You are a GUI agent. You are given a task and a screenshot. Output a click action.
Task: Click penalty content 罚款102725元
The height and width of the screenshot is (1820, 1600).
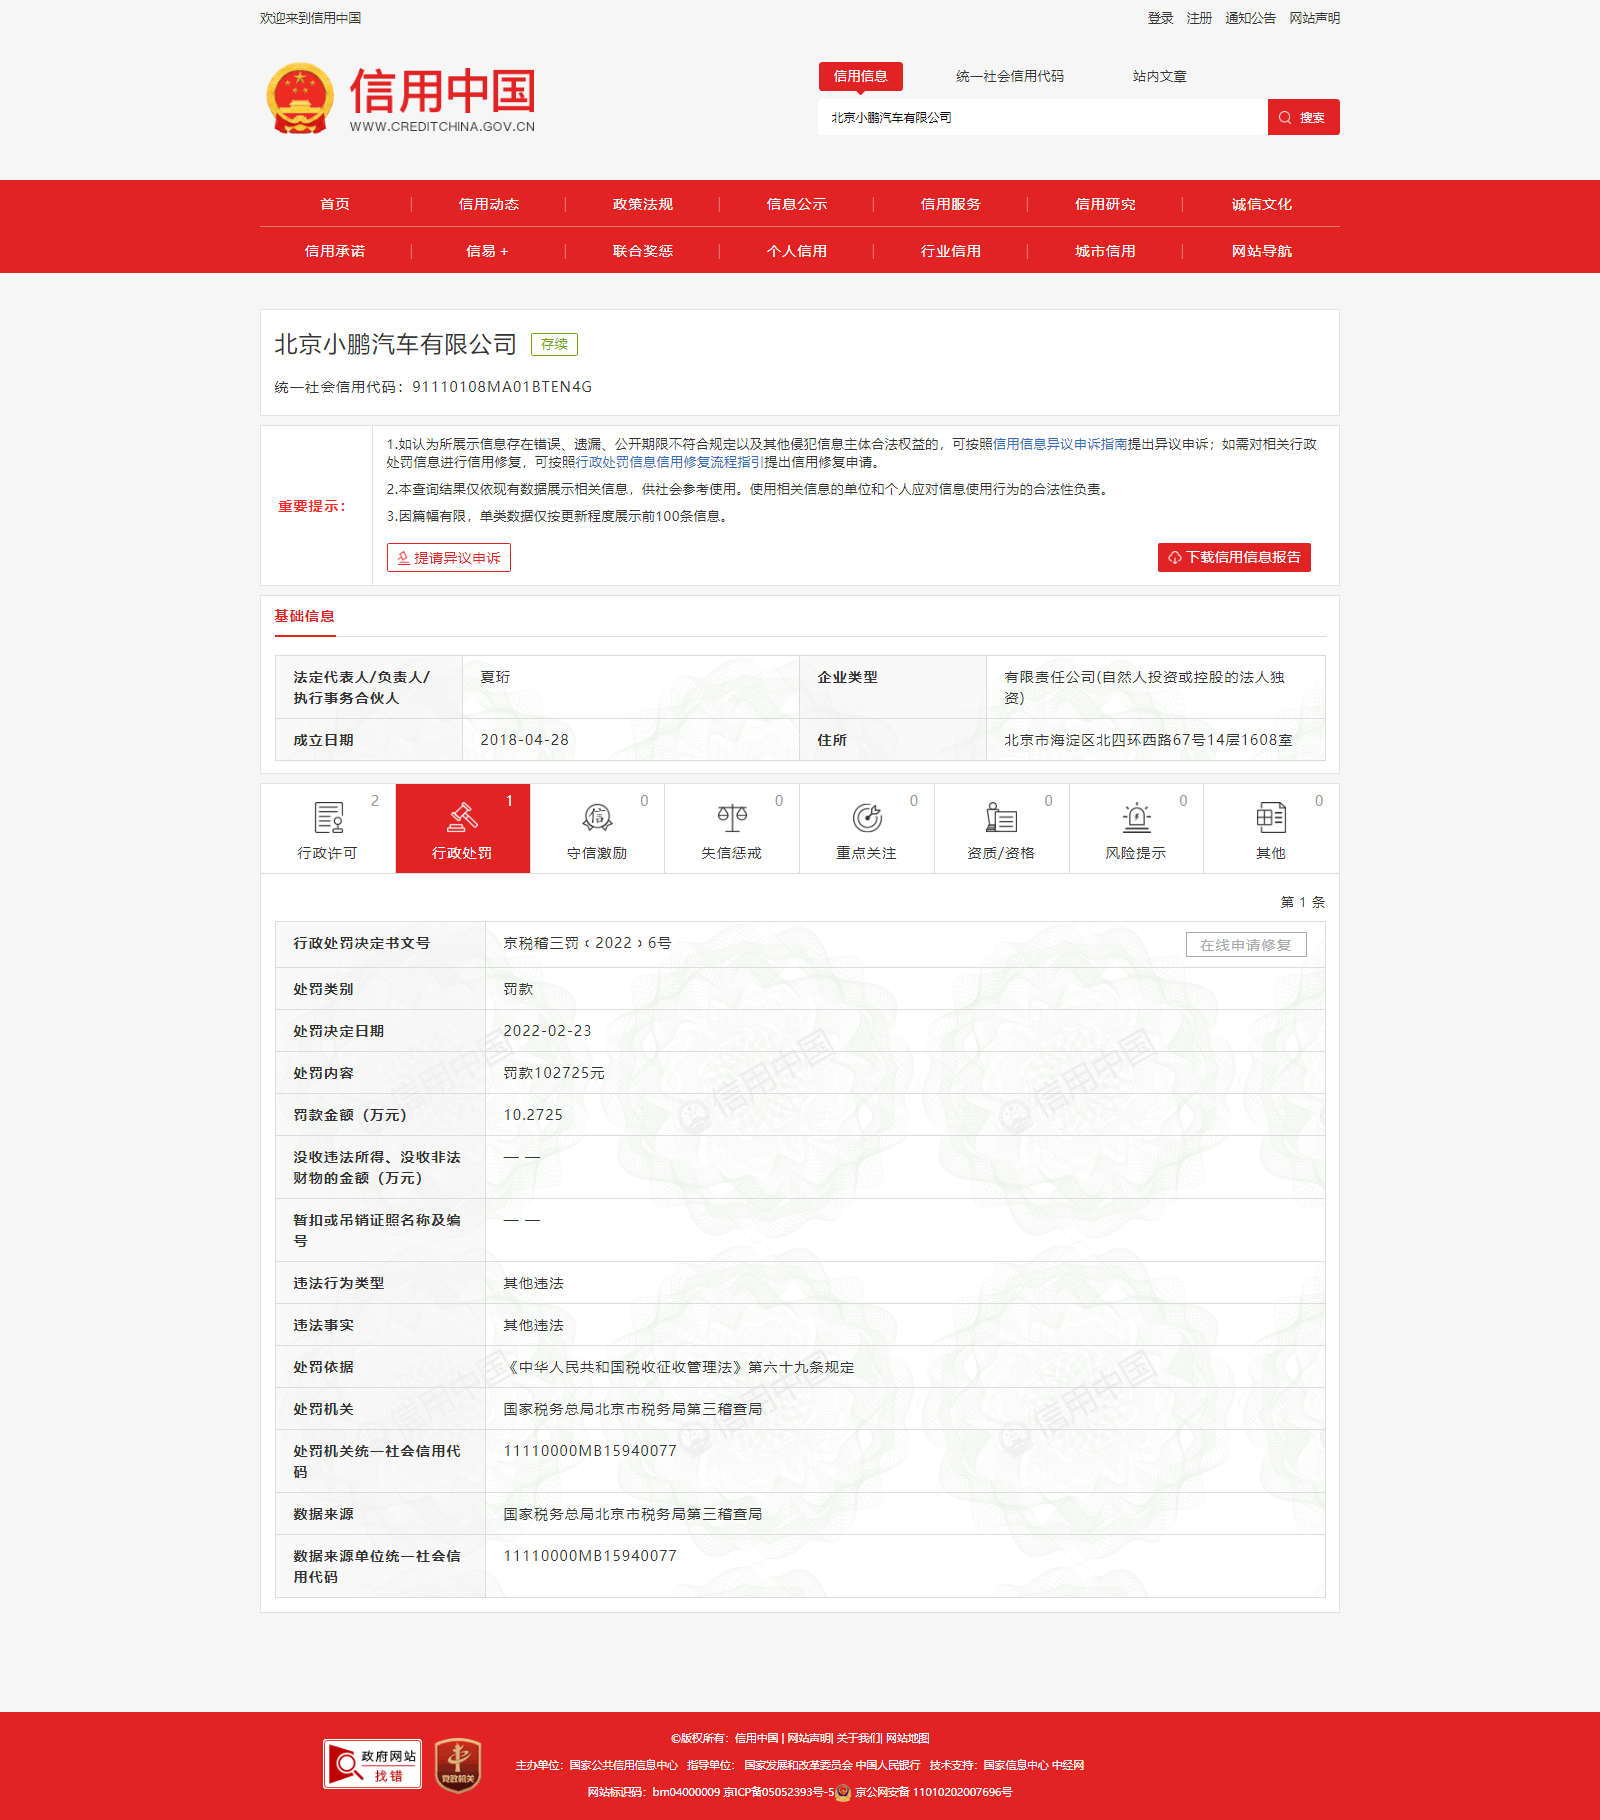tap(554, 1073)
